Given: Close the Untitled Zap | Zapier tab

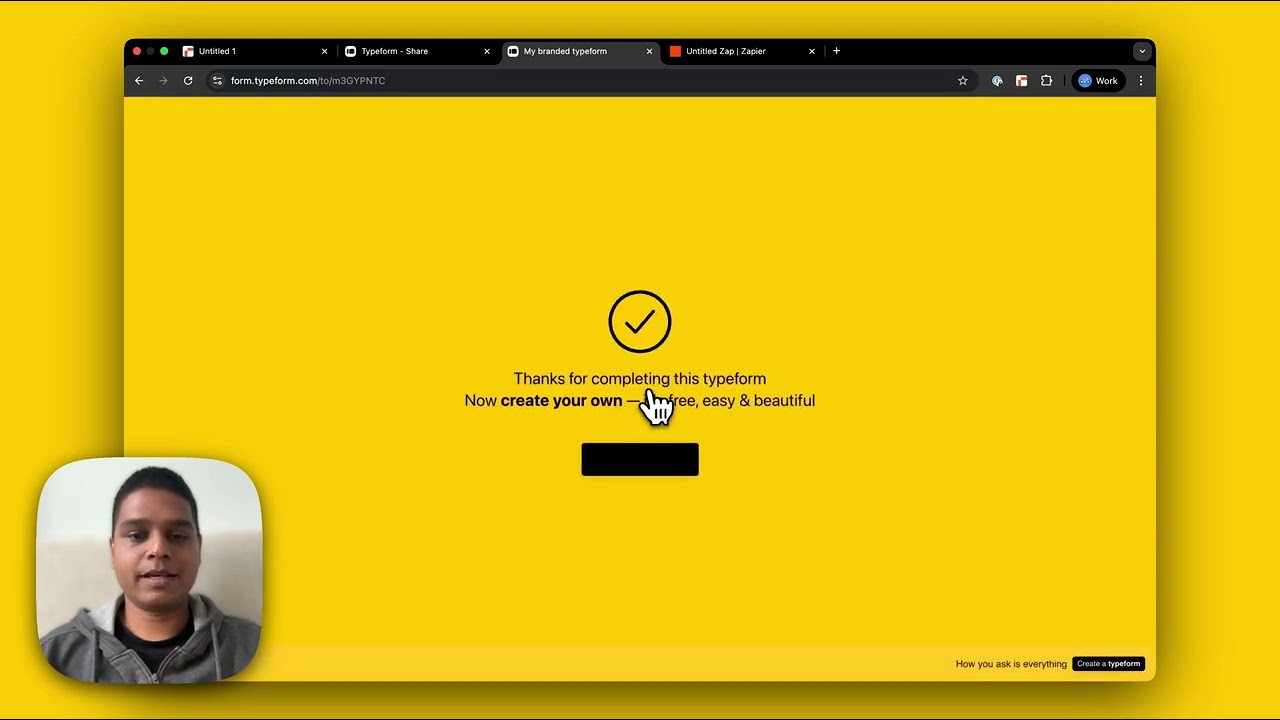Looking at the screenshot, I should click(812, 51).
